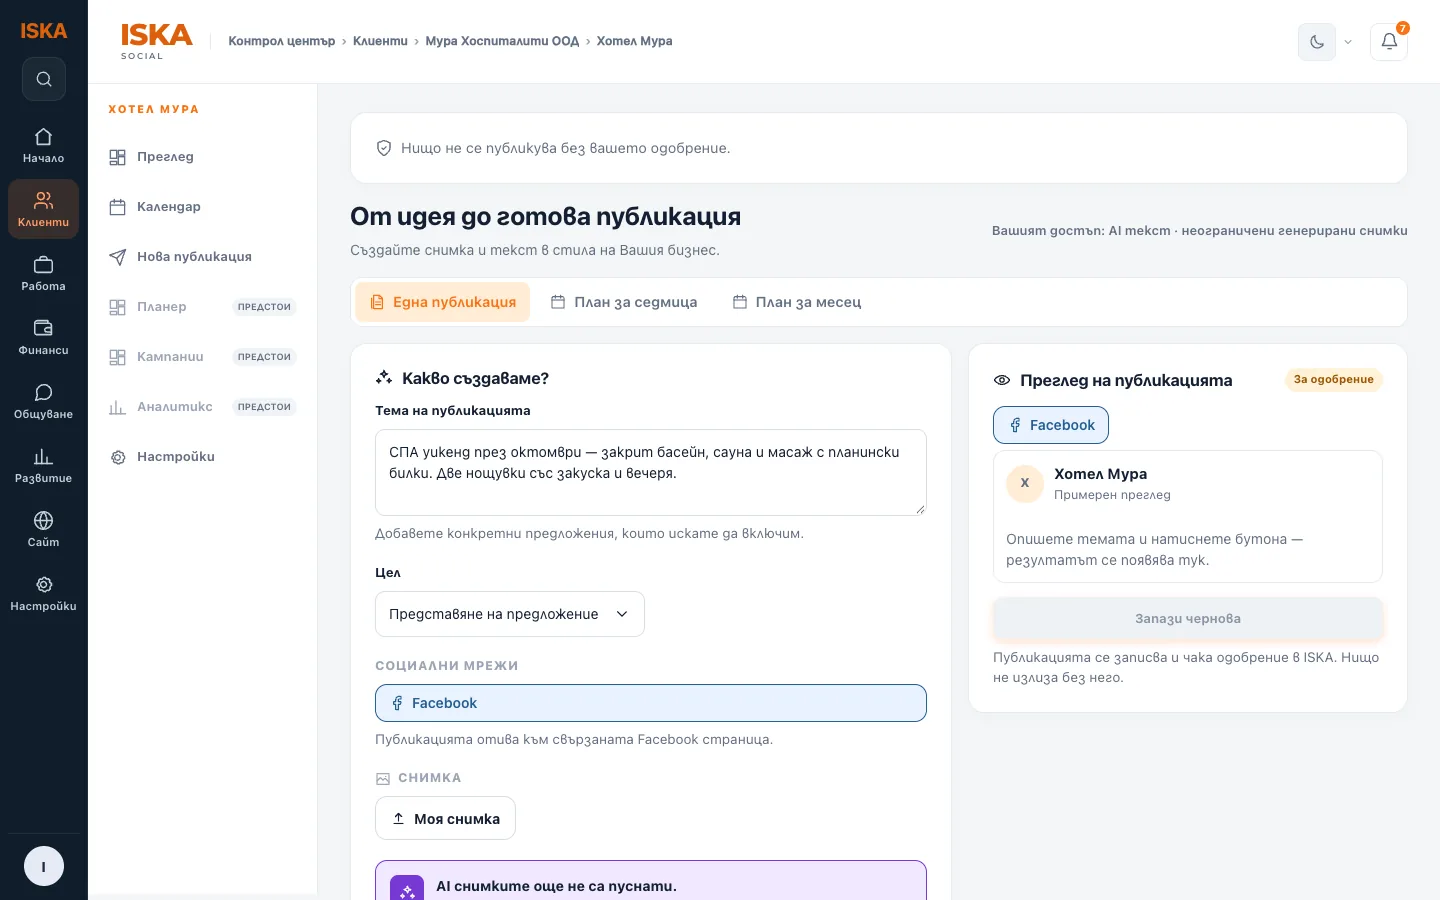This screenshot has width=1440, height=900.
Task: Click the purple AI sparkle icon
Action: point(407,890)
